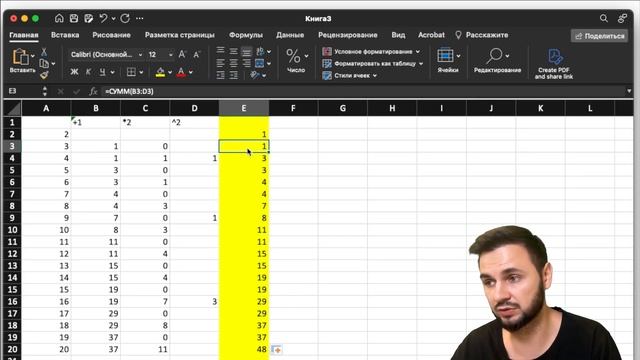This screenshot has width=640, height=360.
Task: Click the wrap text icon
Action: (x=260, y=51)
